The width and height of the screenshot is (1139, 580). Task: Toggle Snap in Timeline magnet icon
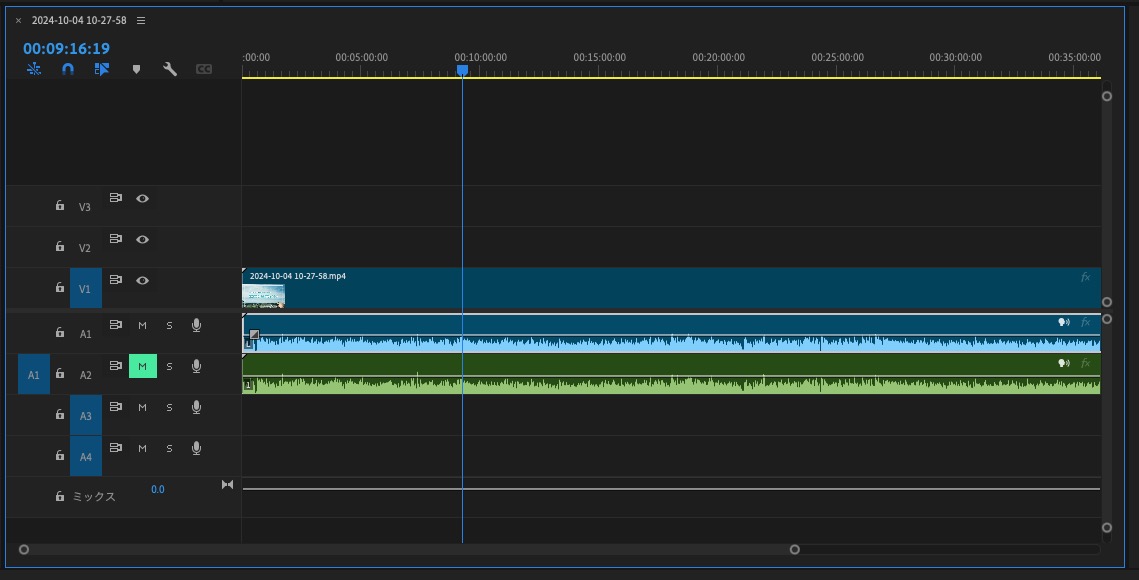pyautogui.click(x=68, y=69)
